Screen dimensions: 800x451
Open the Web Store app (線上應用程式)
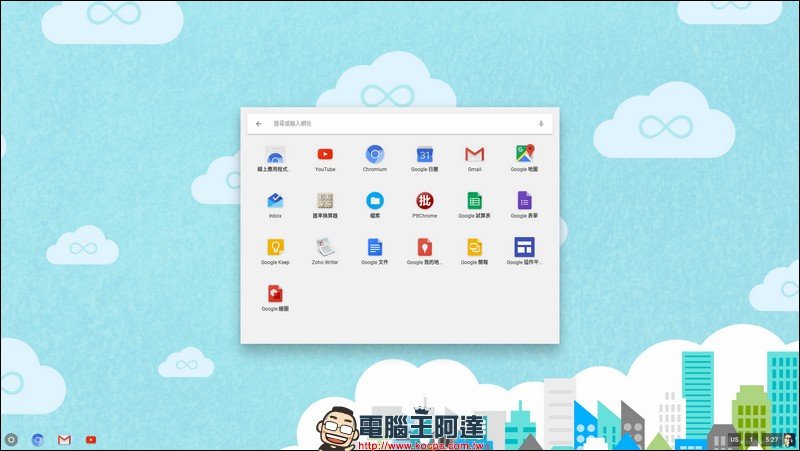[x=275, y=155]
